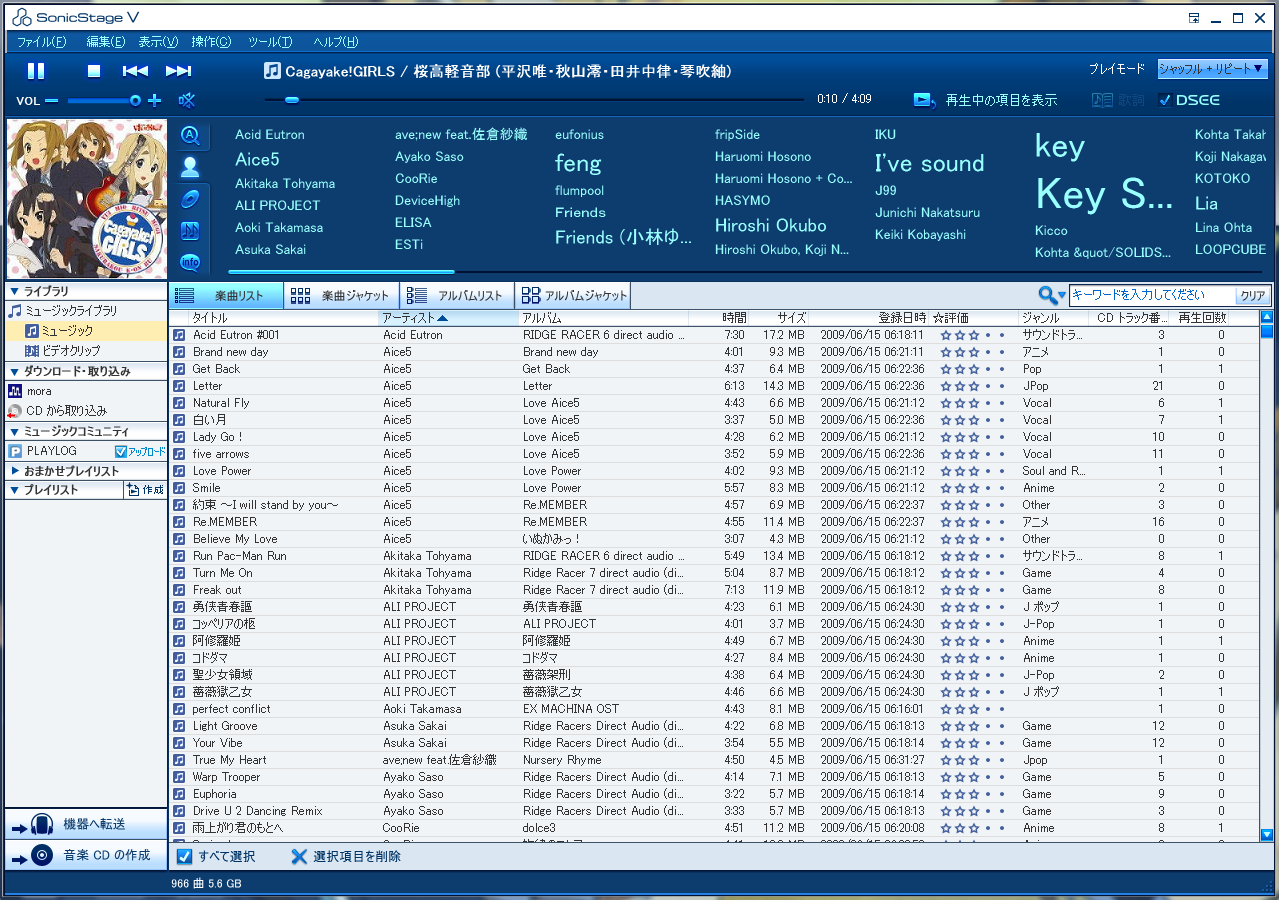Click the music icon of Acid Eutron #001
The width and height of the screenshot is (1279, 900).
(x=180, y=335)
